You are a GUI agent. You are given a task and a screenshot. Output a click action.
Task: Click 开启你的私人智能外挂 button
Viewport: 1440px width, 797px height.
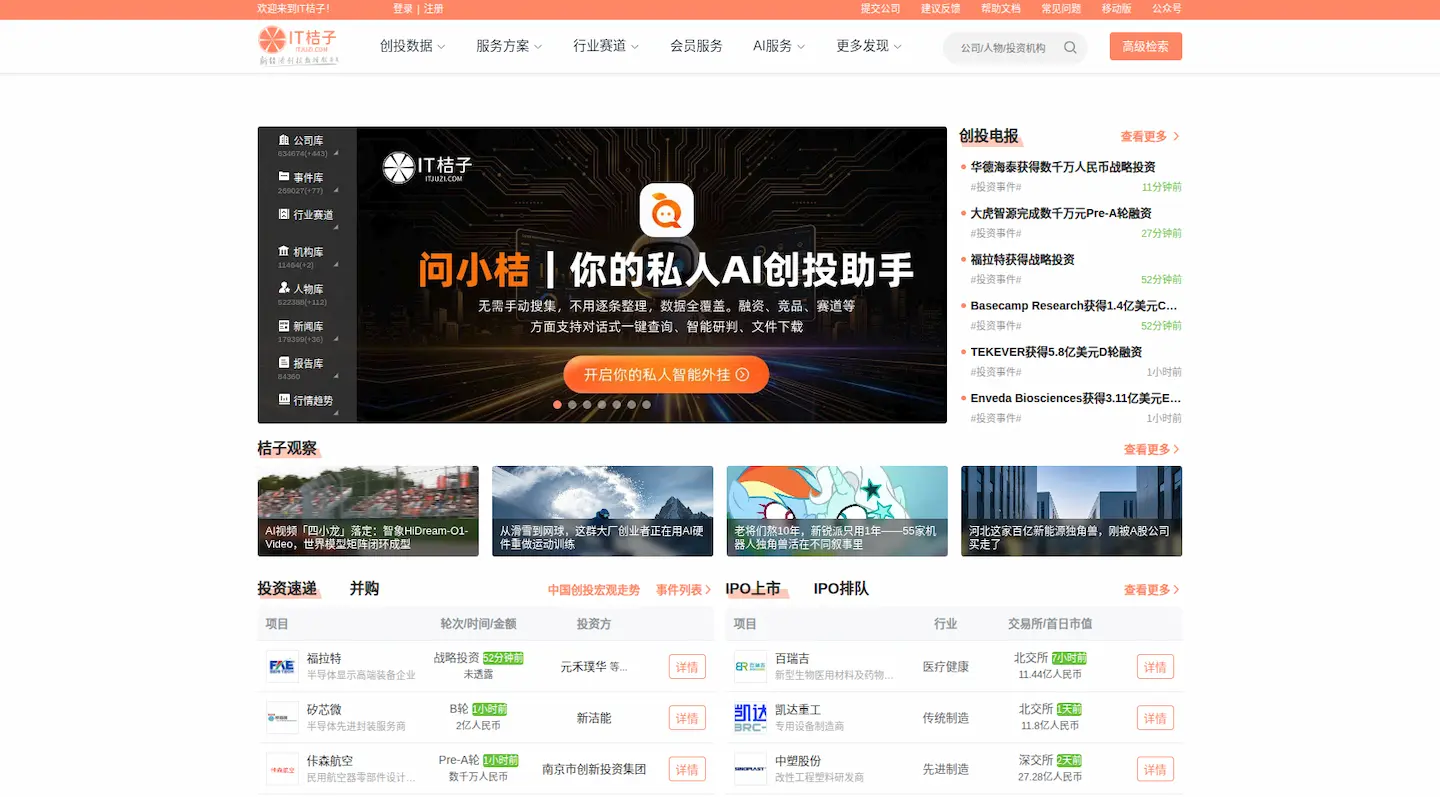click(x=666, y=374)
